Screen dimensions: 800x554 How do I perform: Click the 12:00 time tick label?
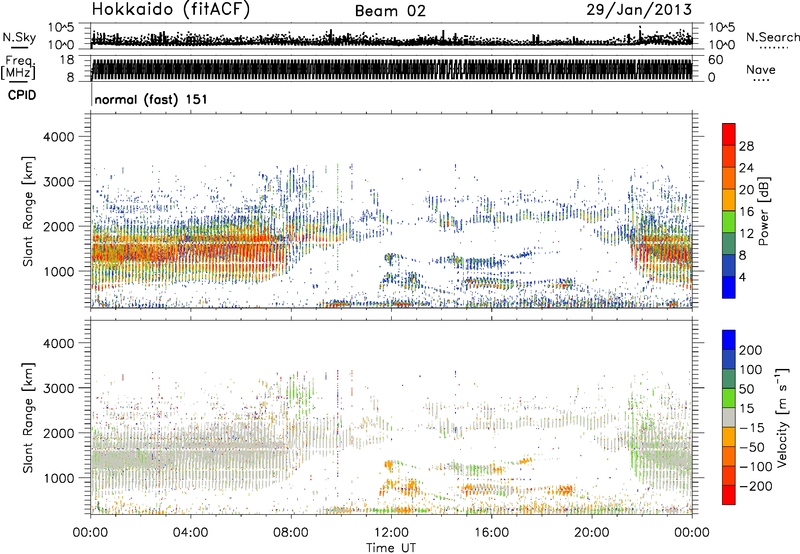coord(391,533)
